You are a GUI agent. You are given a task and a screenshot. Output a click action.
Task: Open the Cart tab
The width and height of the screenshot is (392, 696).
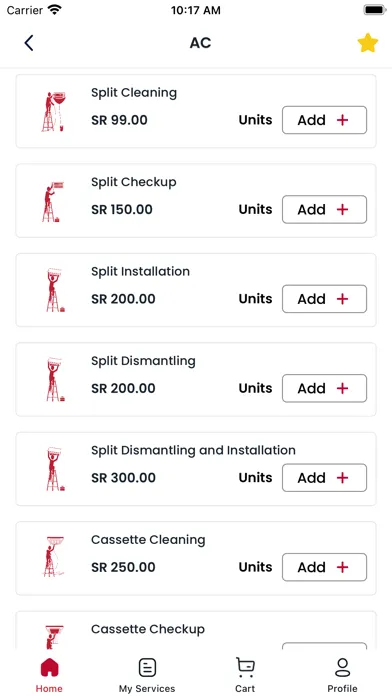click(x=245, y=675)
